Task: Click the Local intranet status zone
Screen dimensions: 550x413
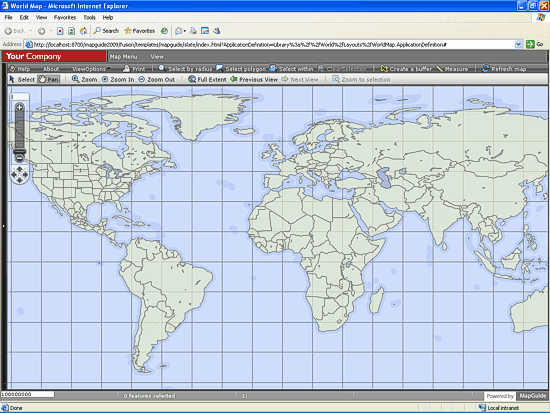Action: (x=499, y=408)
